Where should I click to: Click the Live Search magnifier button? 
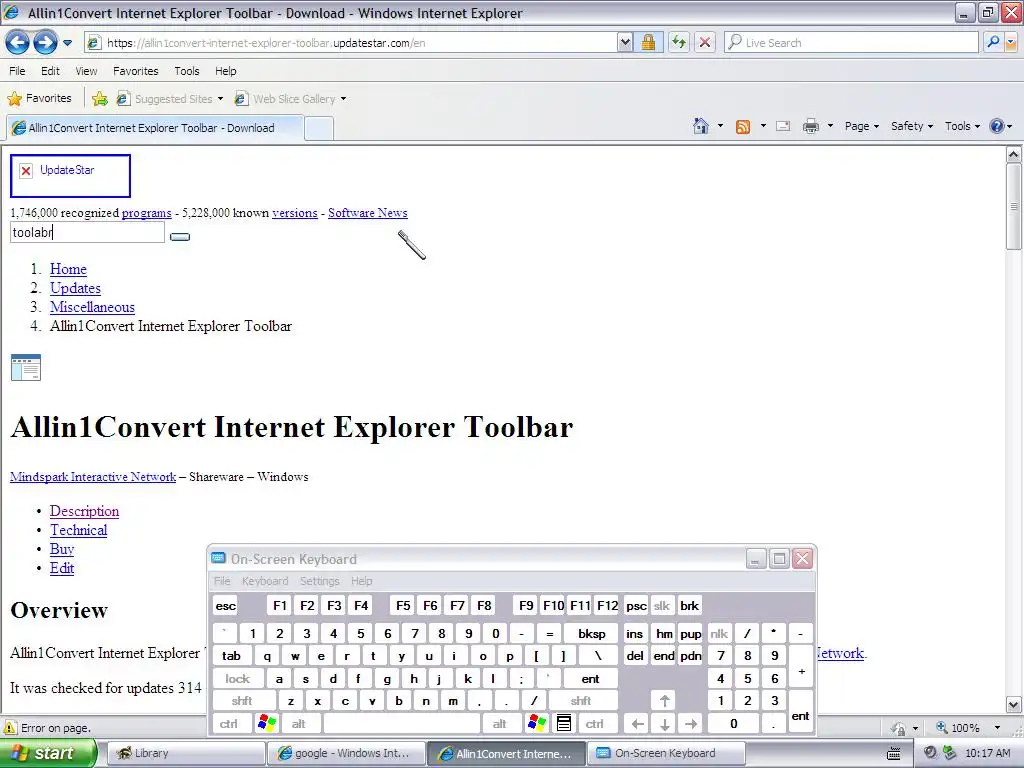[993, 42]
